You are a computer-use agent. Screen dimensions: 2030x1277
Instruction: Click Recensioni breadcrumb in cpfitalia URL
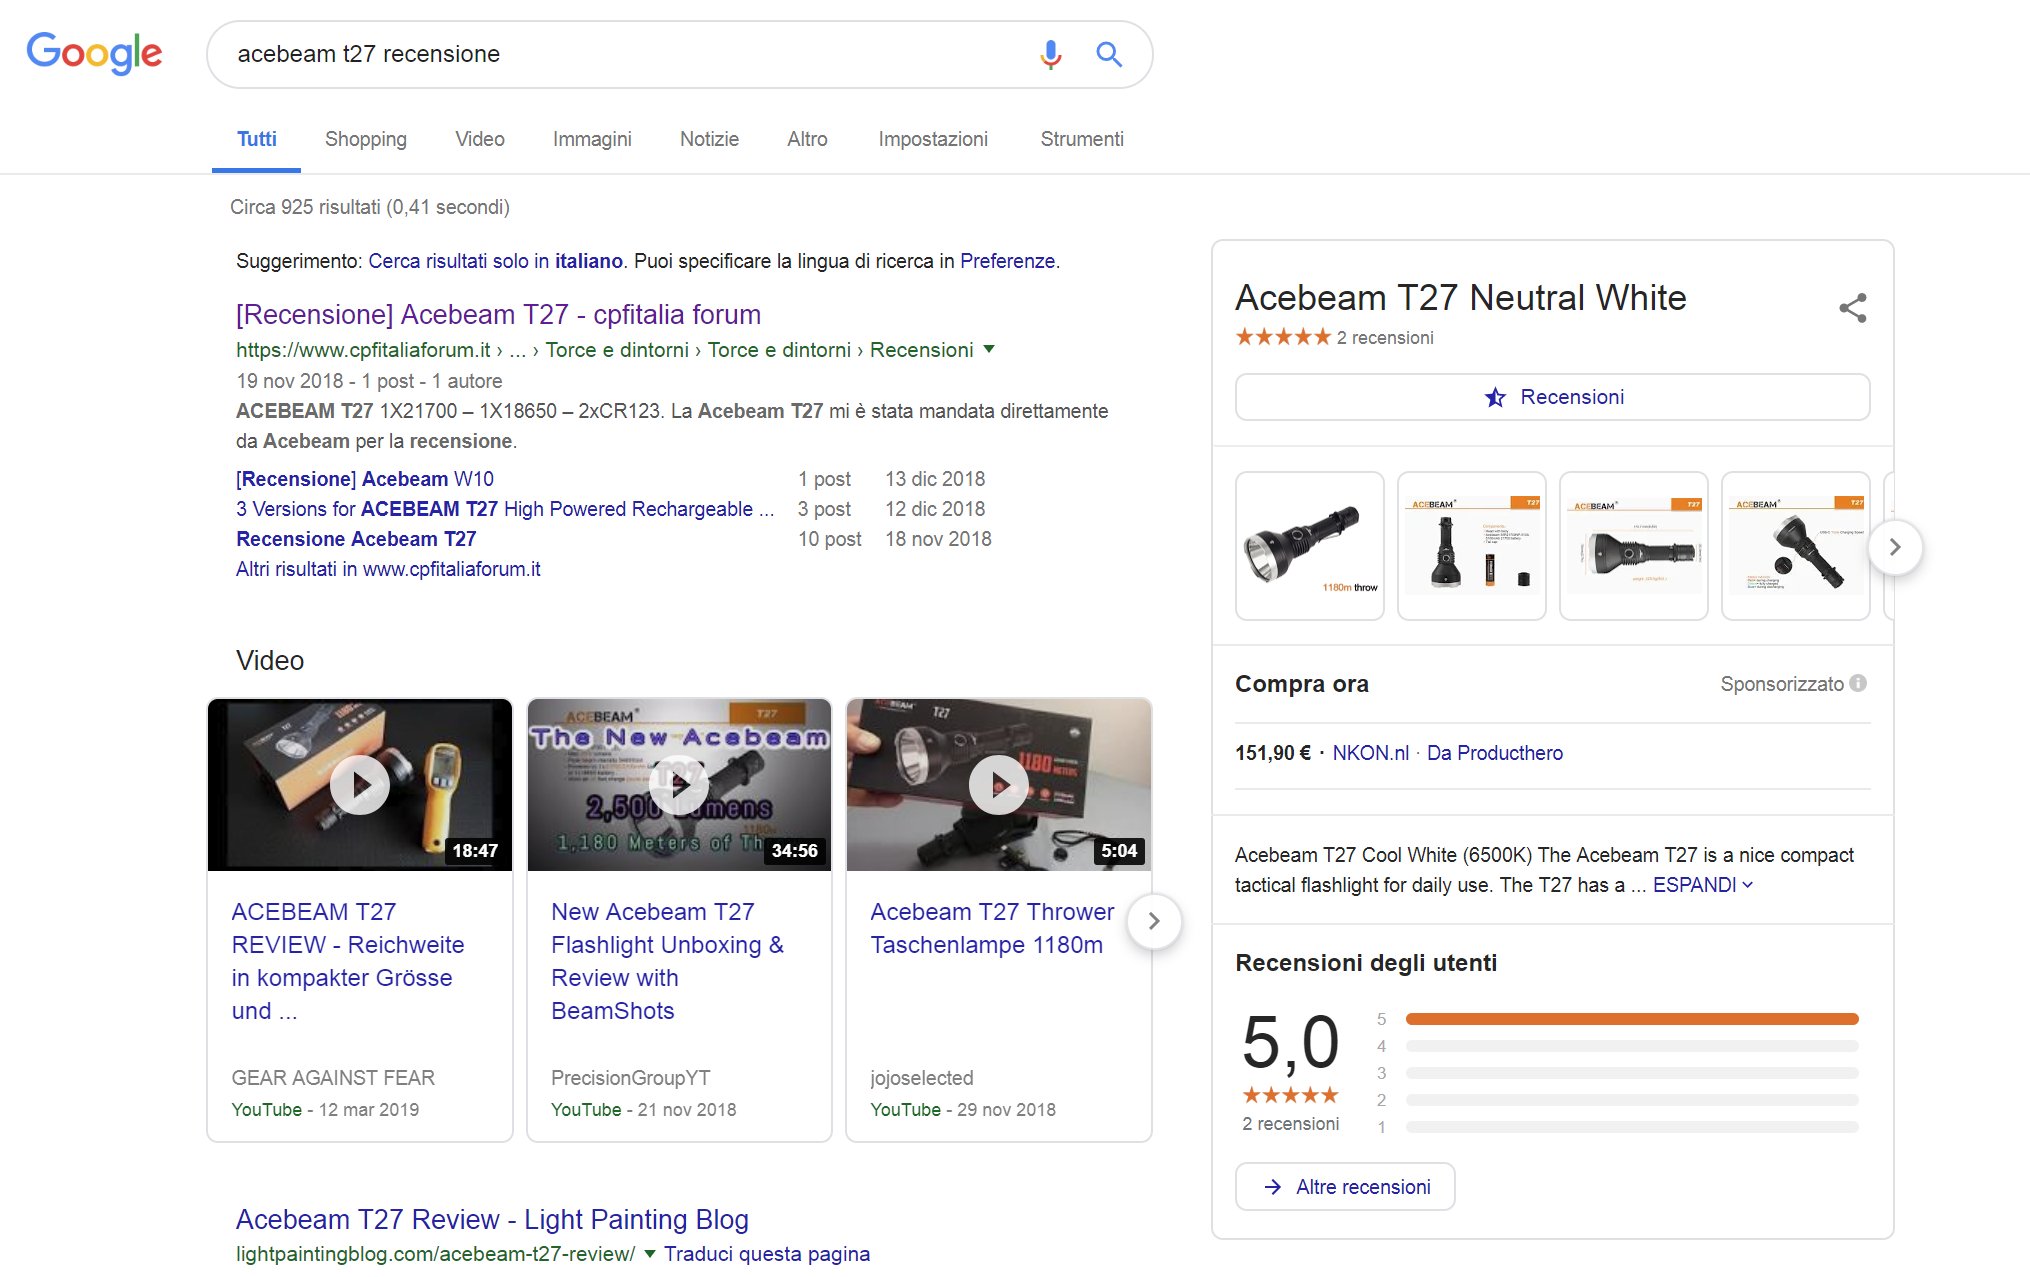point(921,350)
